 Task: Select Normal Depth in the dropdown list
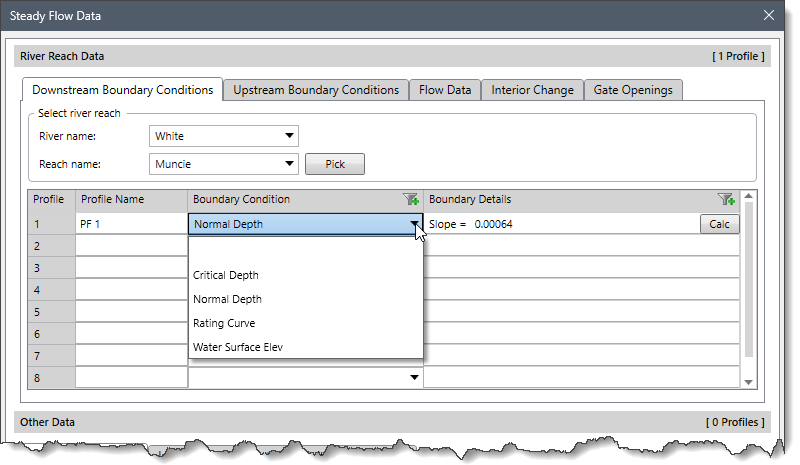click(227, 299)
